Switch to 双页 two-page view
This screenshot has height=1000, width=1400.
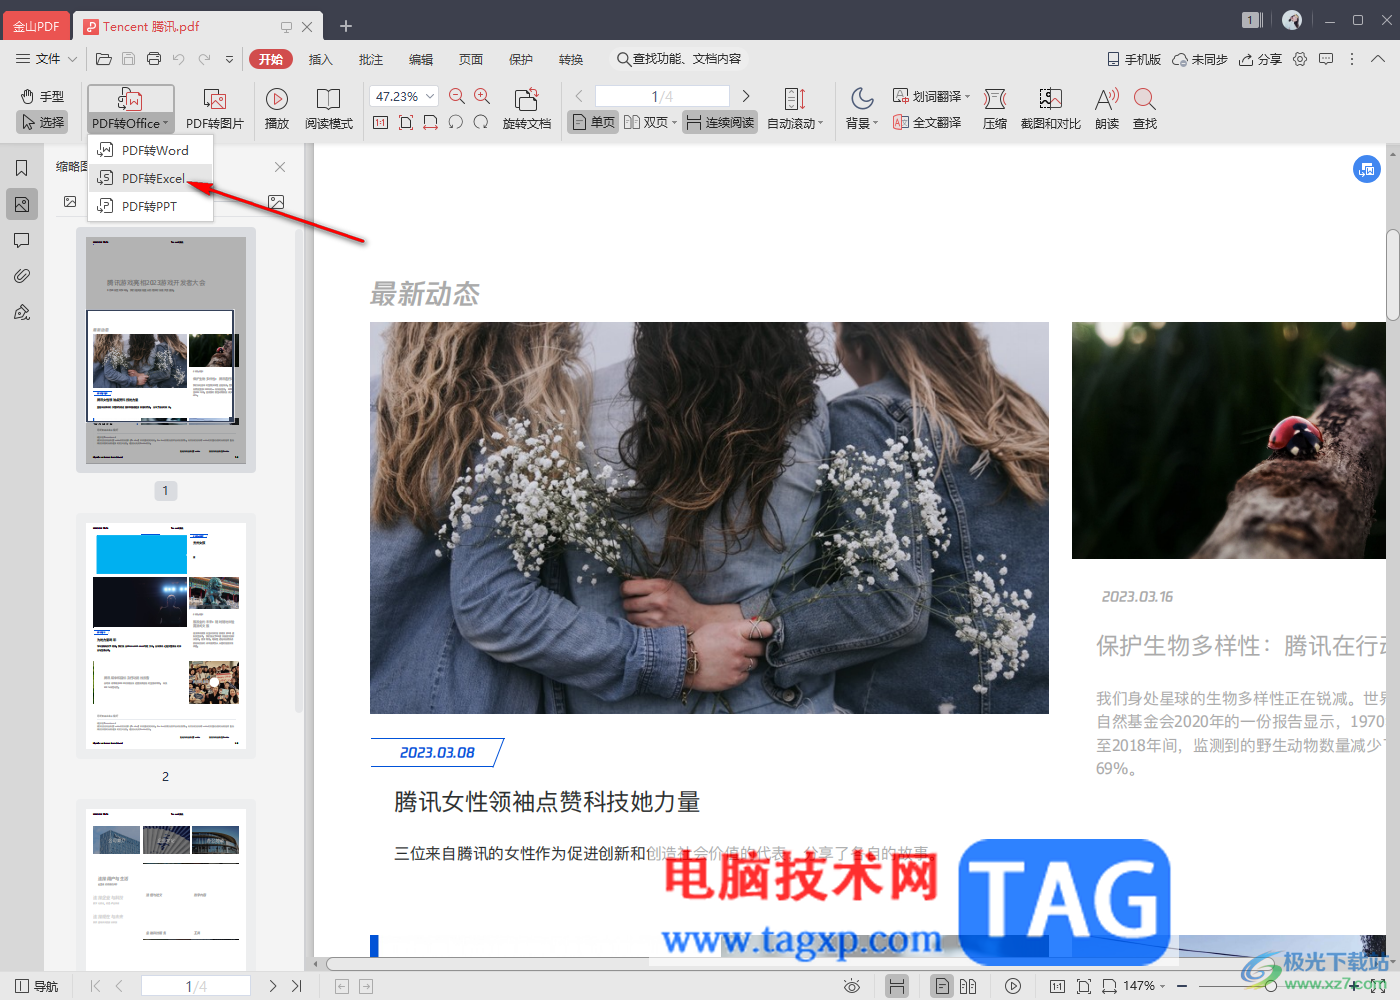(x=646, y=122)
